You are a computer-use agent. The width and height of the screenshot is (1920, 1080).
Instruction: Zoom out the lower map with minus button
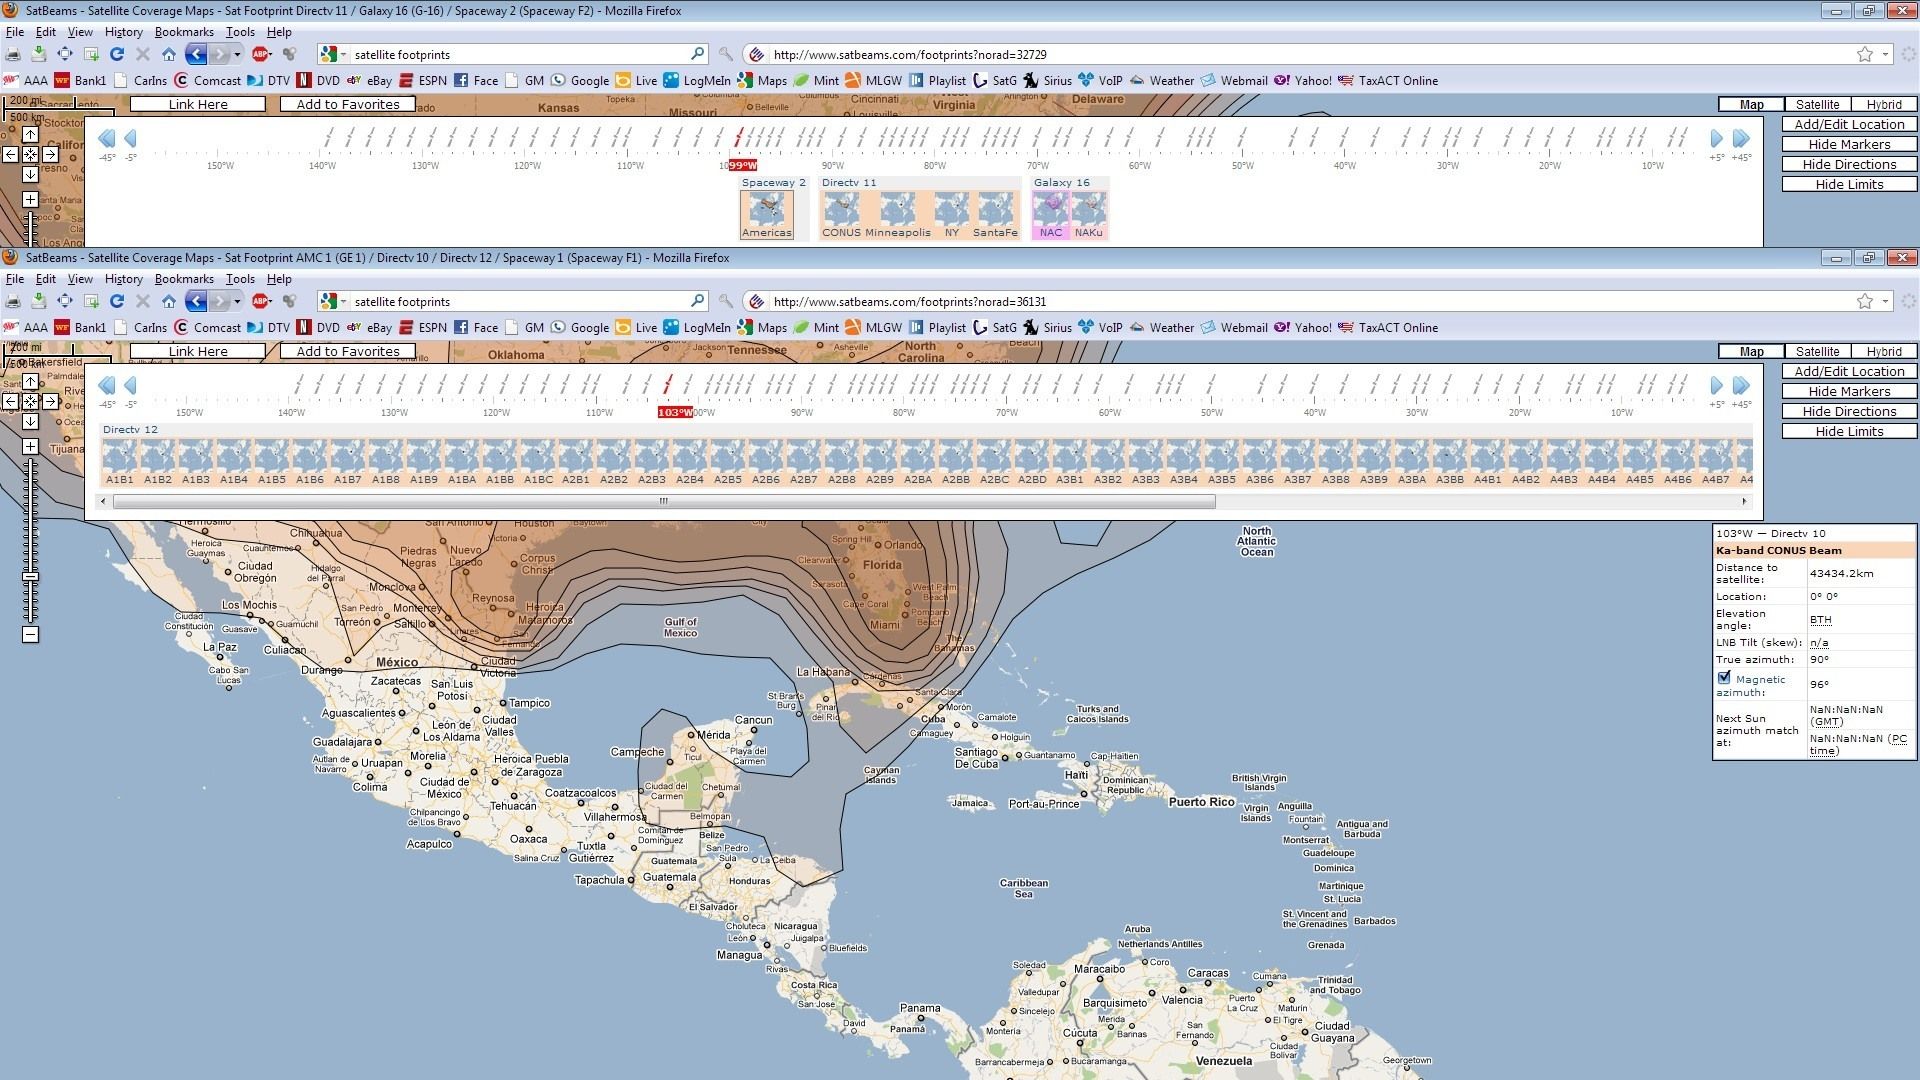(31, 635)
